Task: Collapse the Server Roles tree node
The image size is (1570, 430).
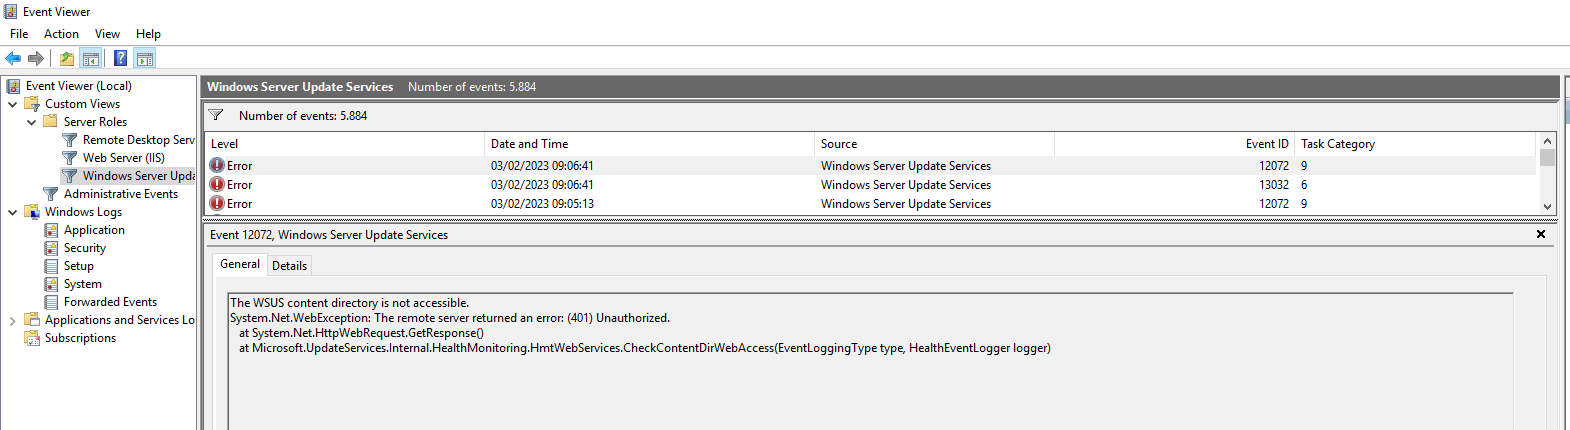Action: 31,122
